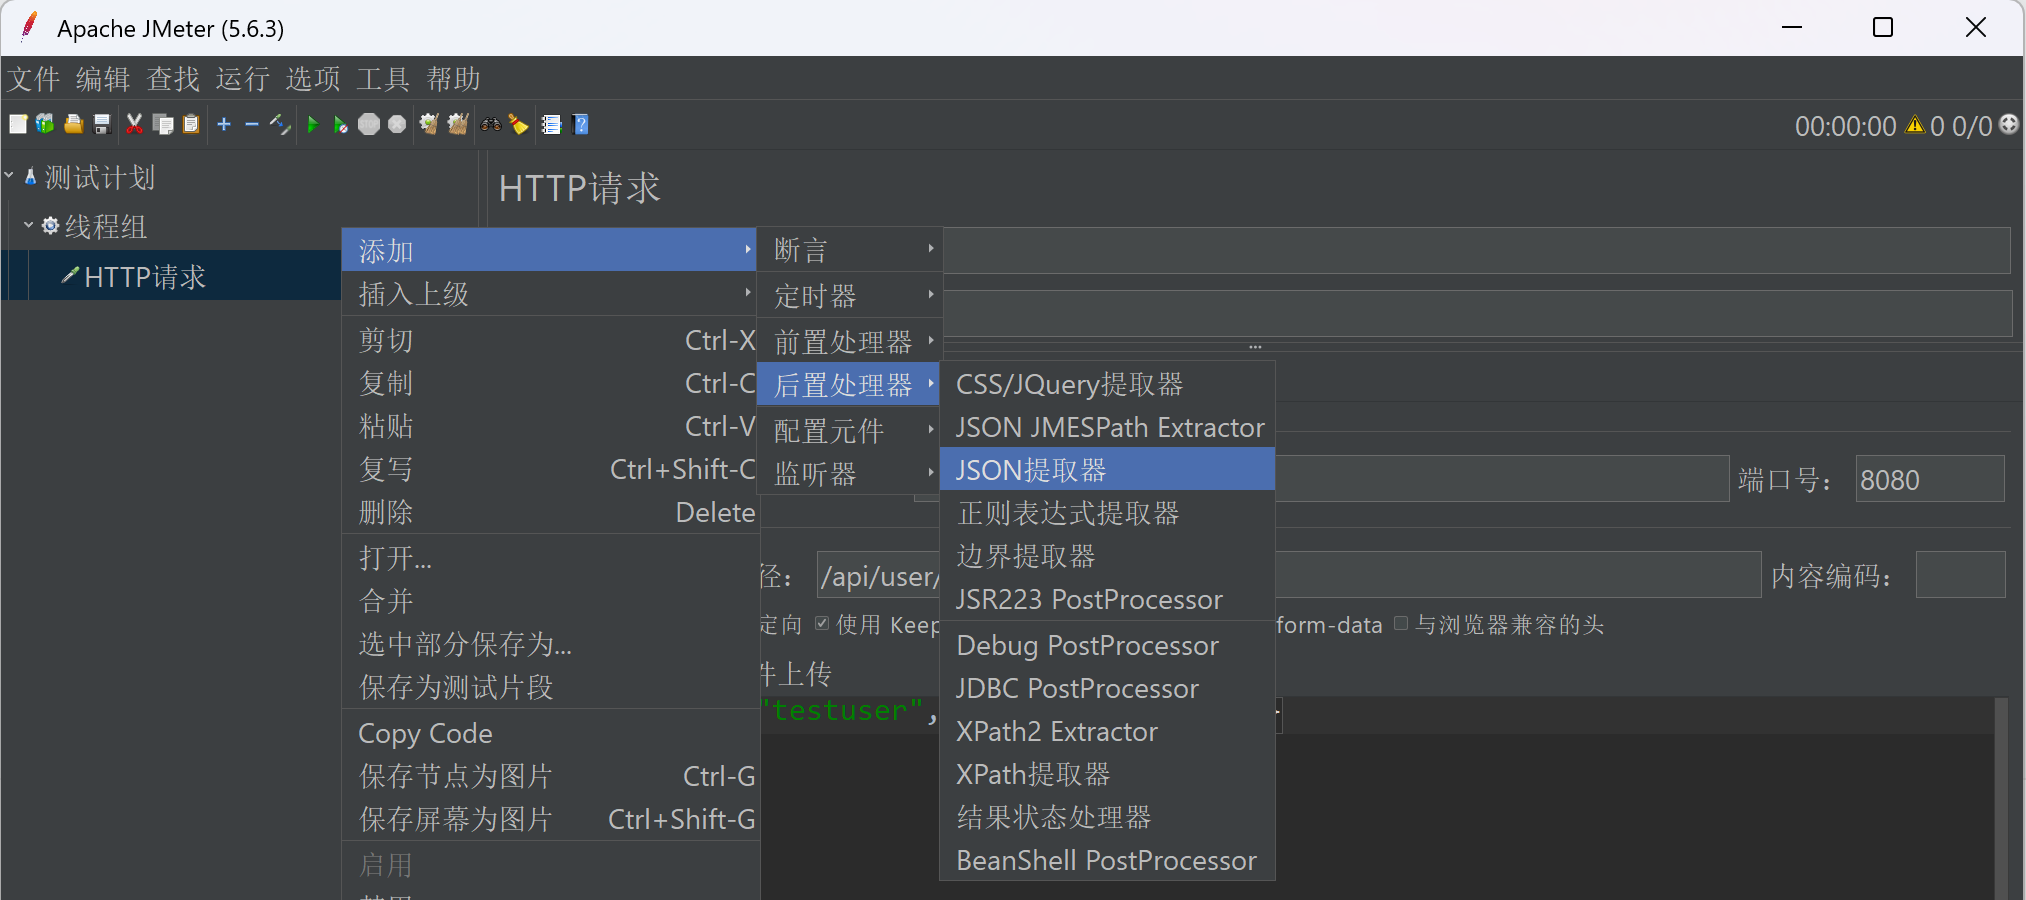Choose CSS/JQuery提取器 entry
Screen dimensions: 2026x900
pyautogui.click(x=1107, y=384)
